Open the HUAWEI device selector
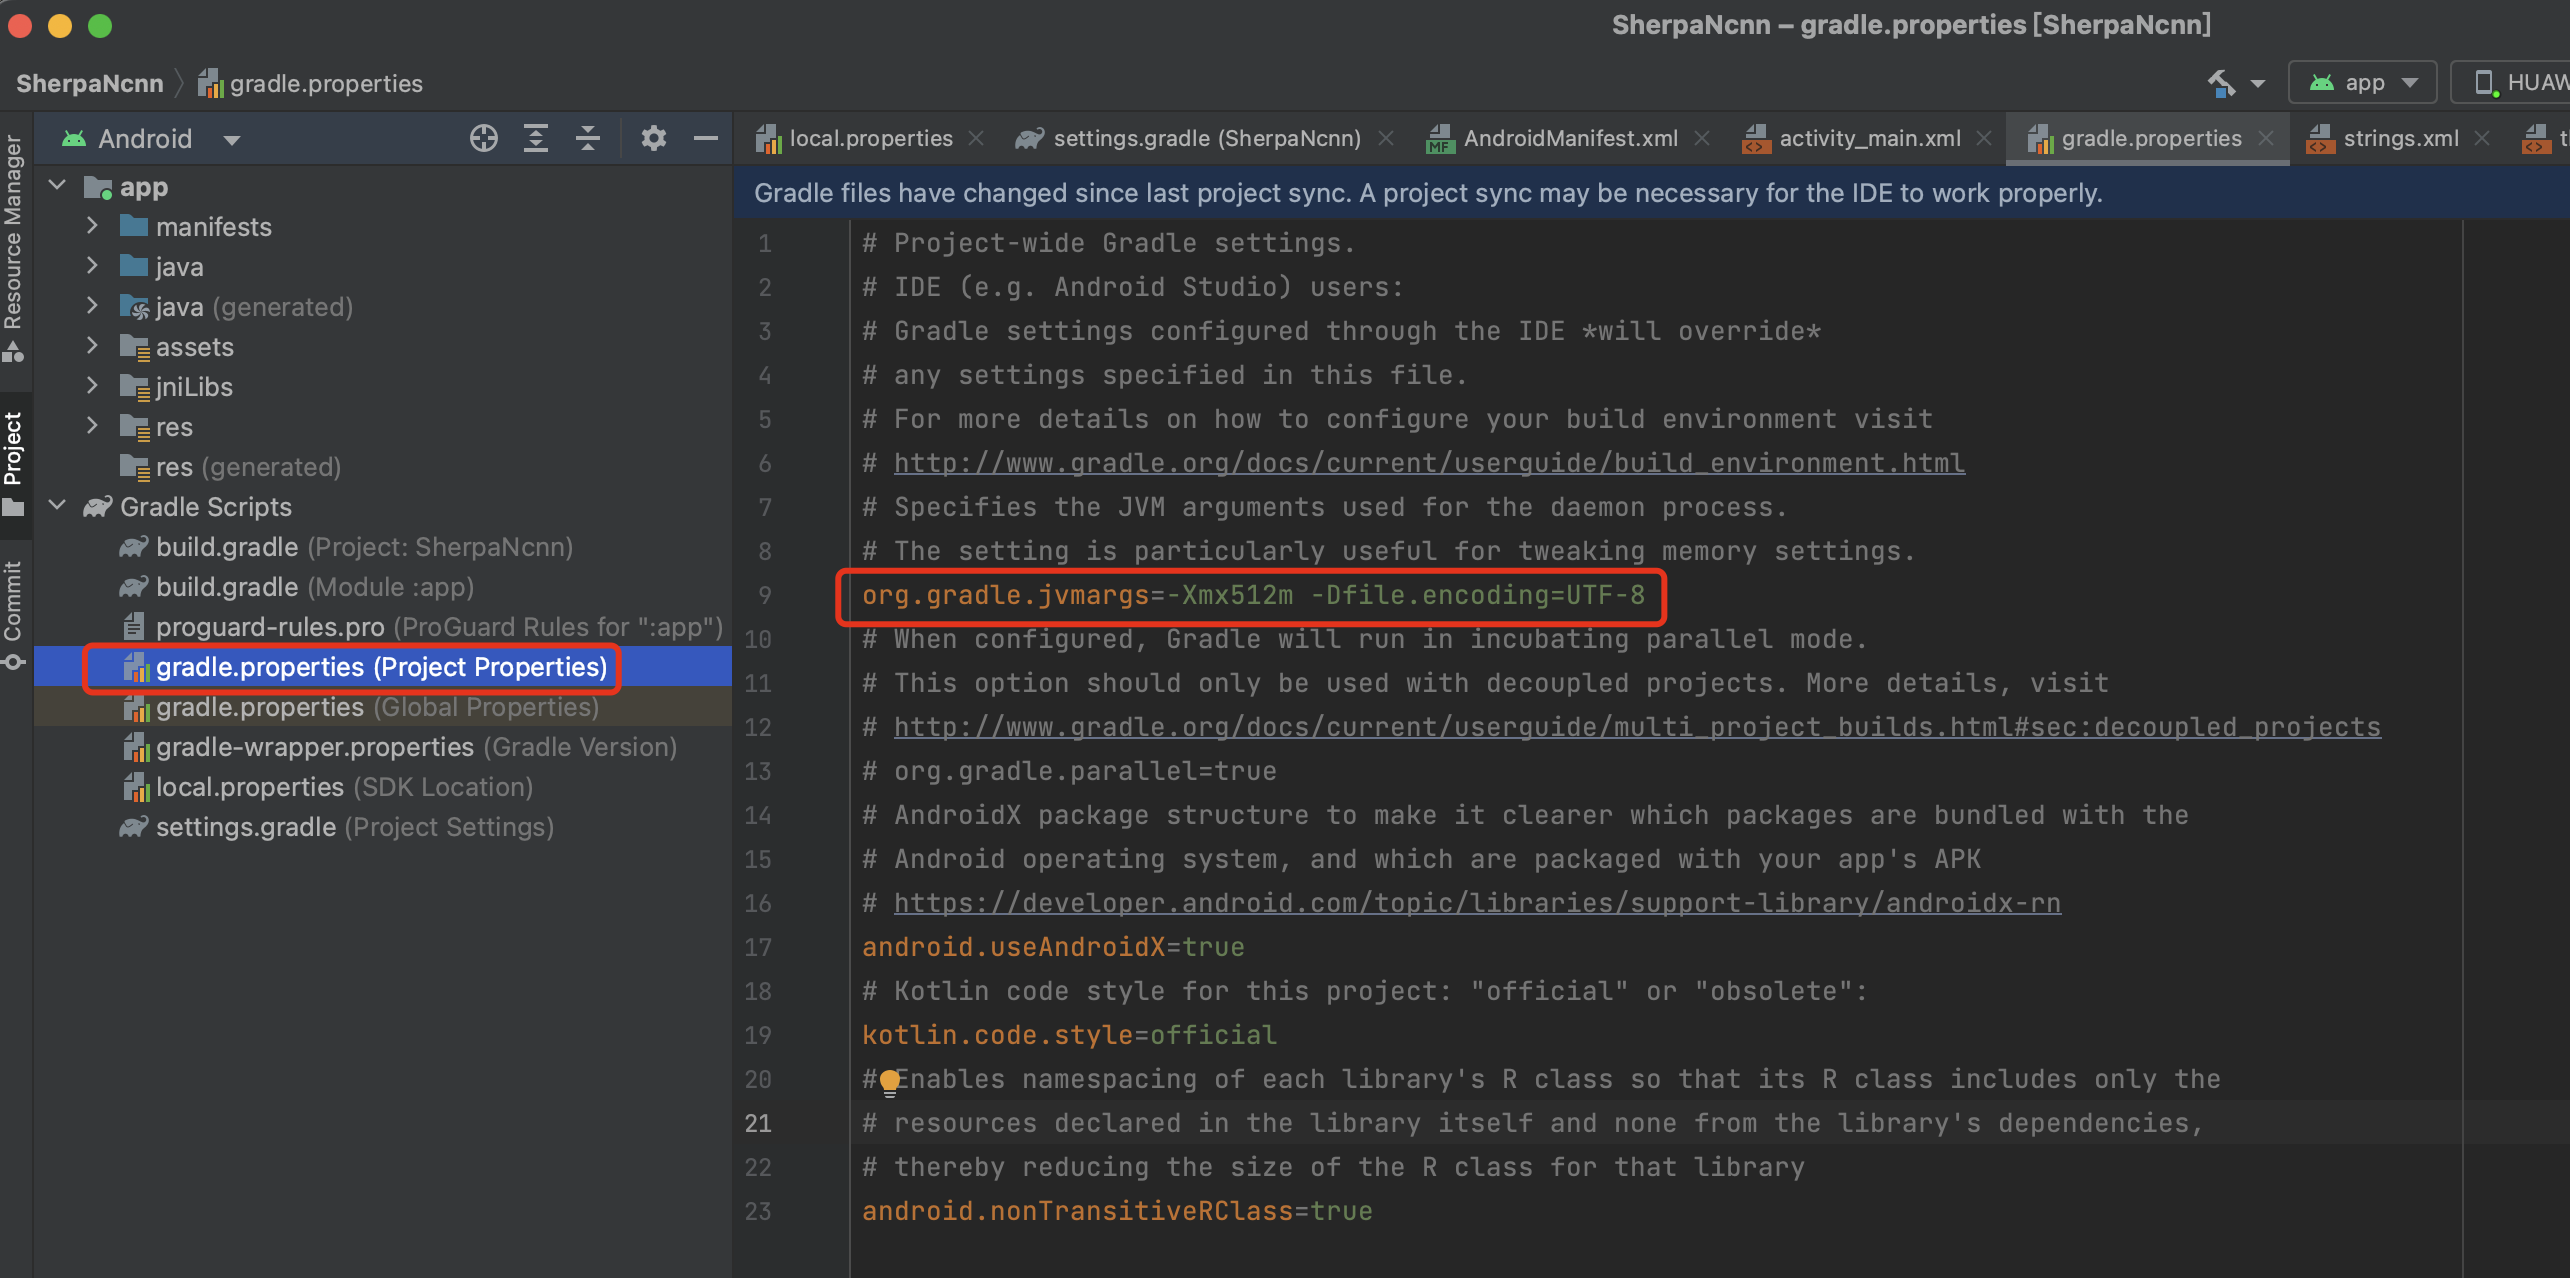This screenshot has height=1278, width=2570. click(x=2512, y=83)
